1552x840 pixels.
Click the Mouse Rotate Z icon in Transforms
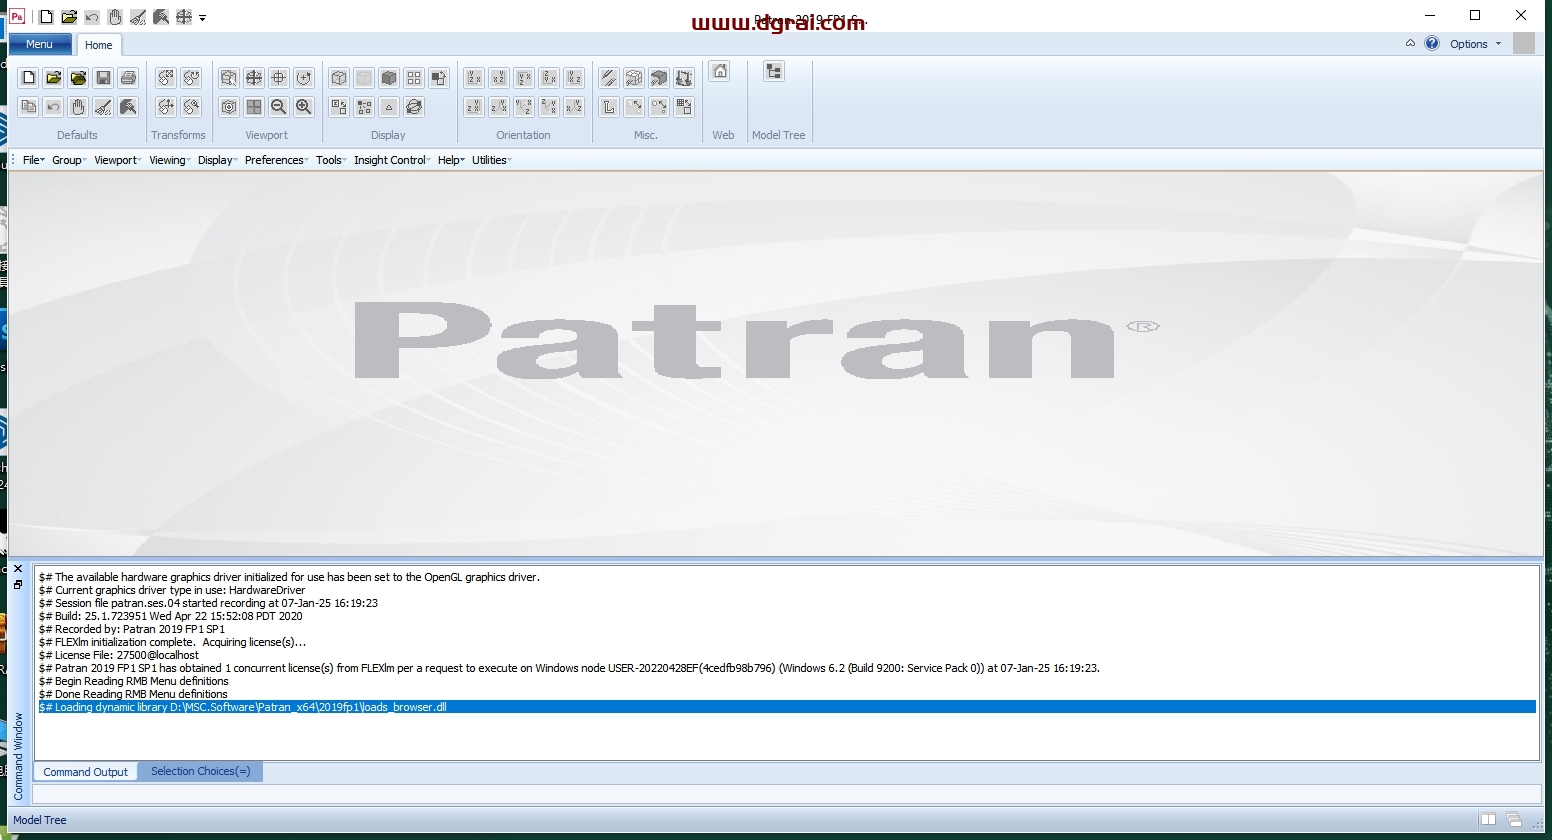pos(191,78)
